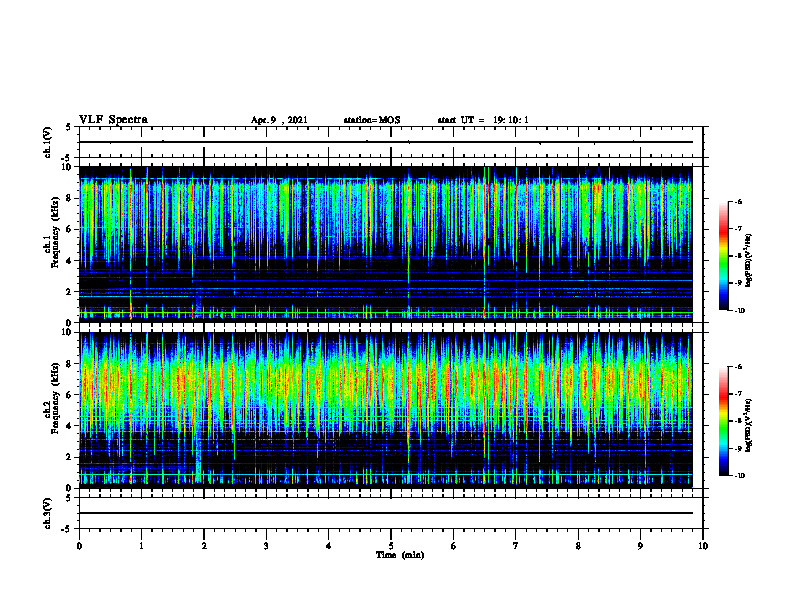The width and height of the screenshot is (792, 612).
Task: Click time axis tick label "5"
Action: coord(391,546)
